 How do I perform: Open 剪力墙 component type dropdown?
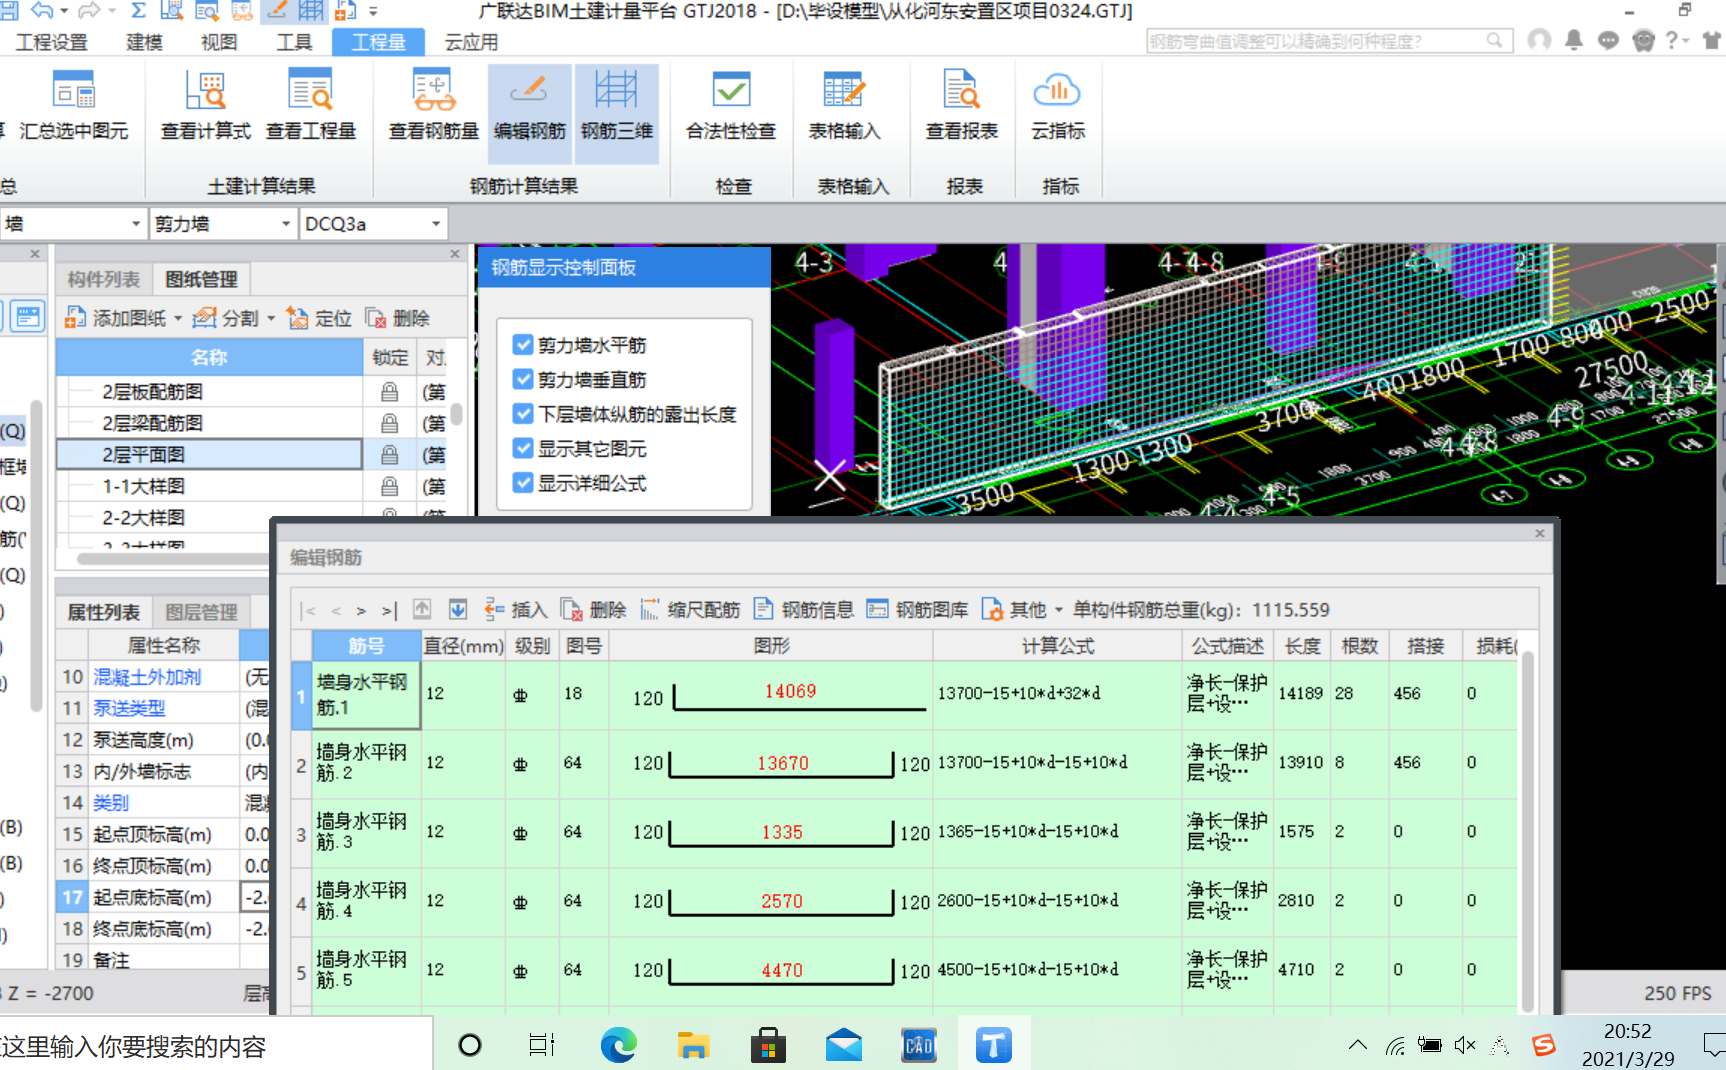(285, 224)
